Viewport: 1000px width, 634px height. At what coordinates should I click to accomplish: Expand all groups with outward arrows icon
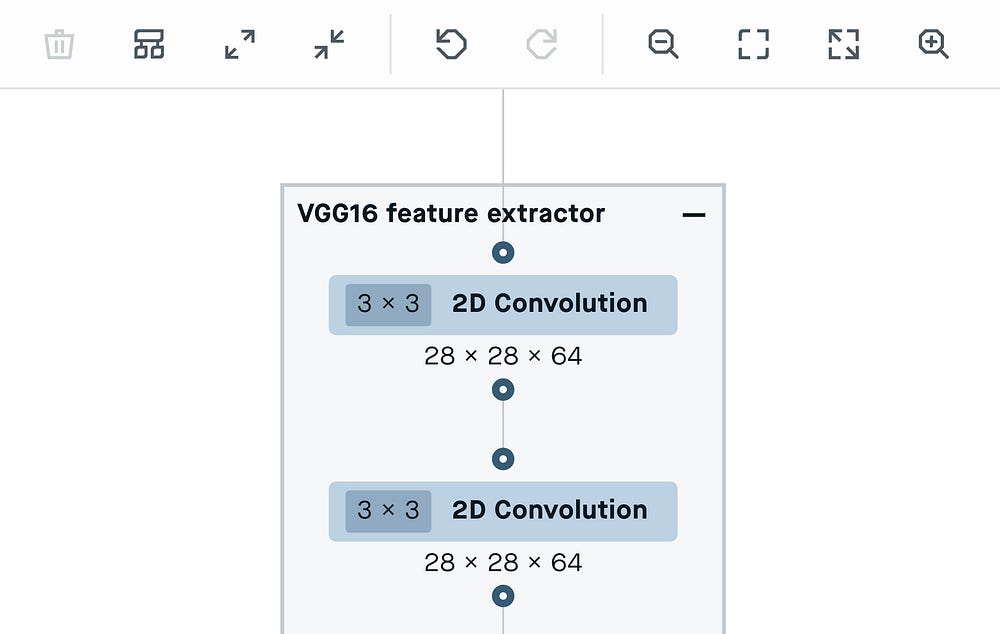coord(240,44)
